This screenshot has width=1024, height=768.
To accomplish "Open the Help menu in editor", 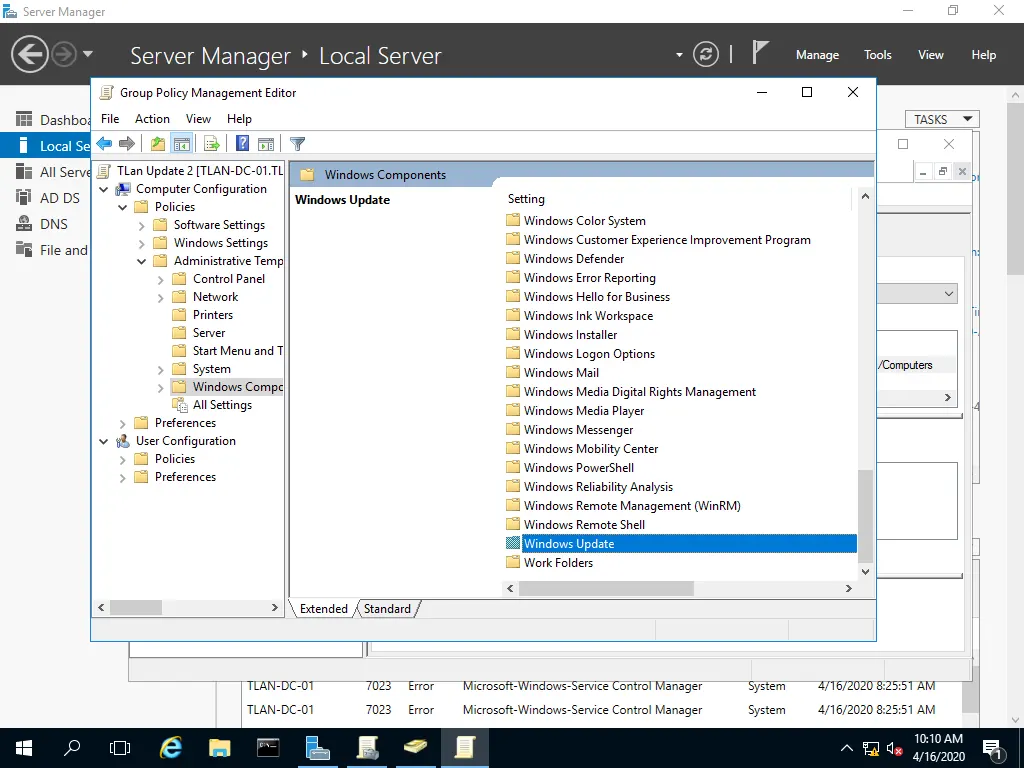I will [x=239, y=119].
